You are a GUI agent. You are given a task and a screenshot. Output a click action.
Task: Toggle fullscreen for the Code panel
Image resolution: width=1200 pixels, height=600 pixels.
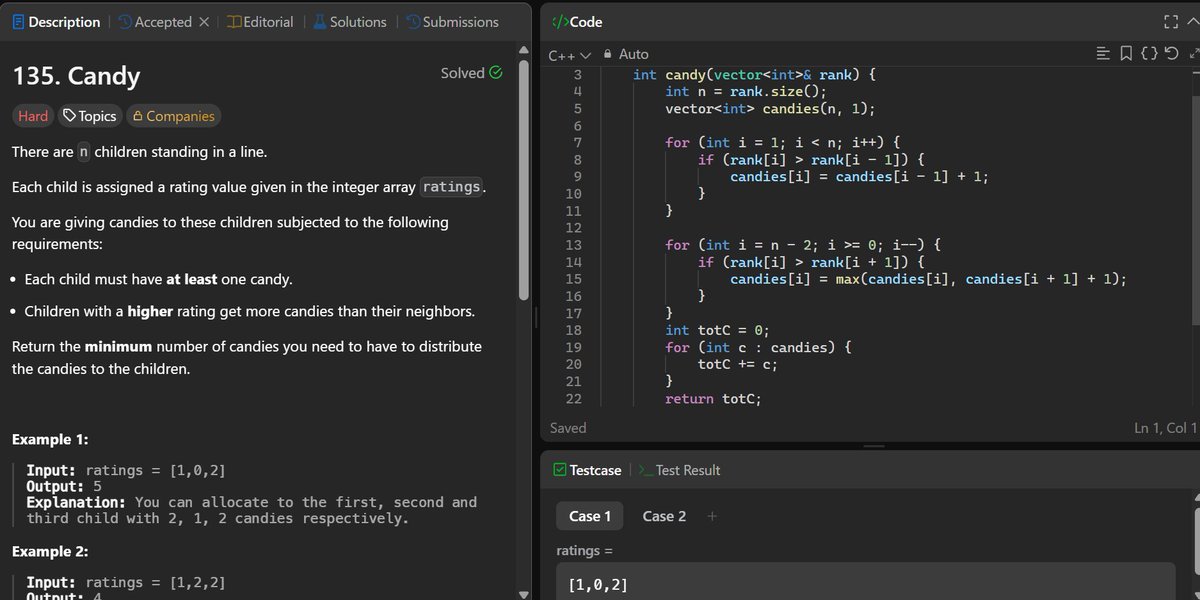click(x=1171, y=22)
